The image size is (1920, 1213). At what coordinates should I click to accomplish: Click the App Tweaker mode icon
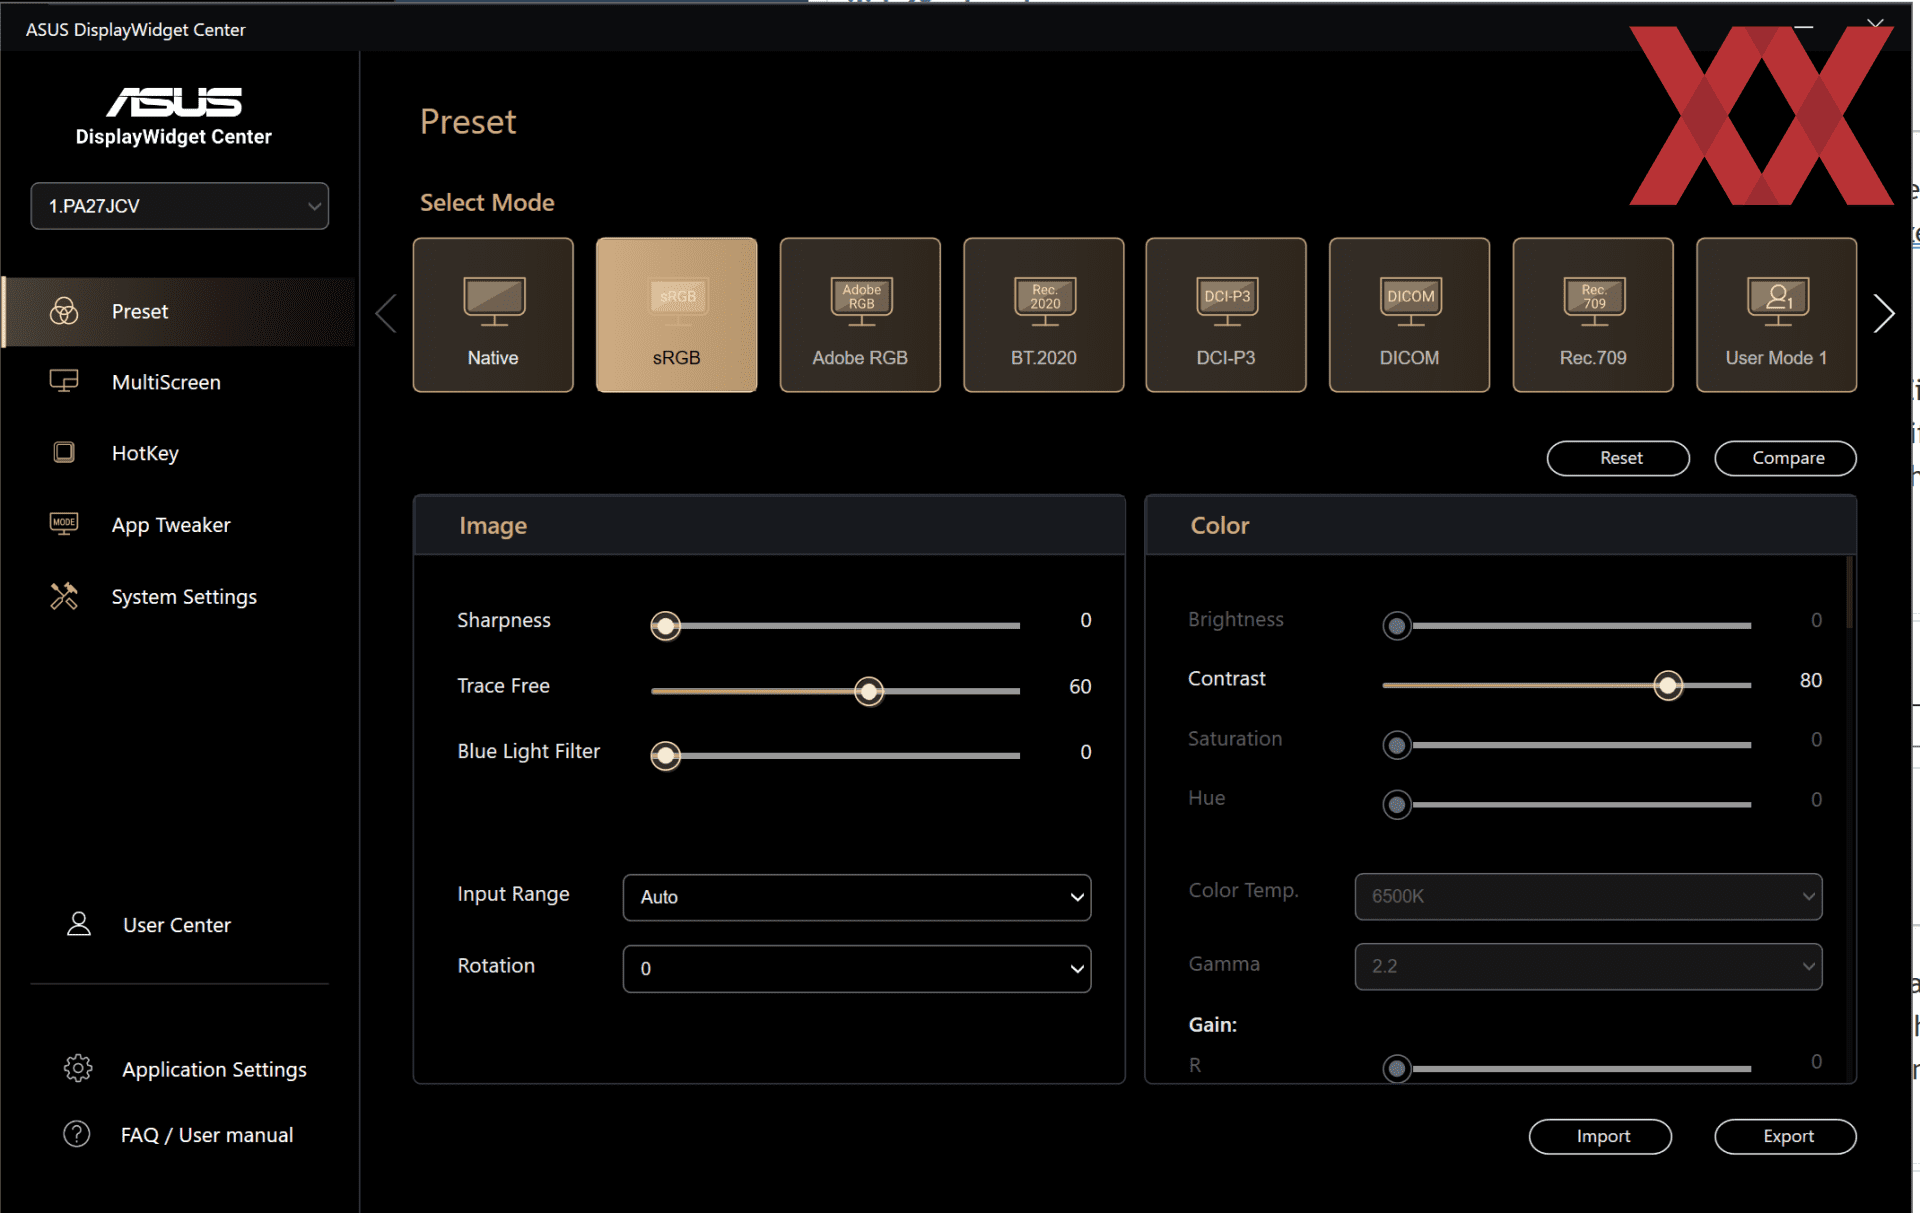click(x=64, y=524)
